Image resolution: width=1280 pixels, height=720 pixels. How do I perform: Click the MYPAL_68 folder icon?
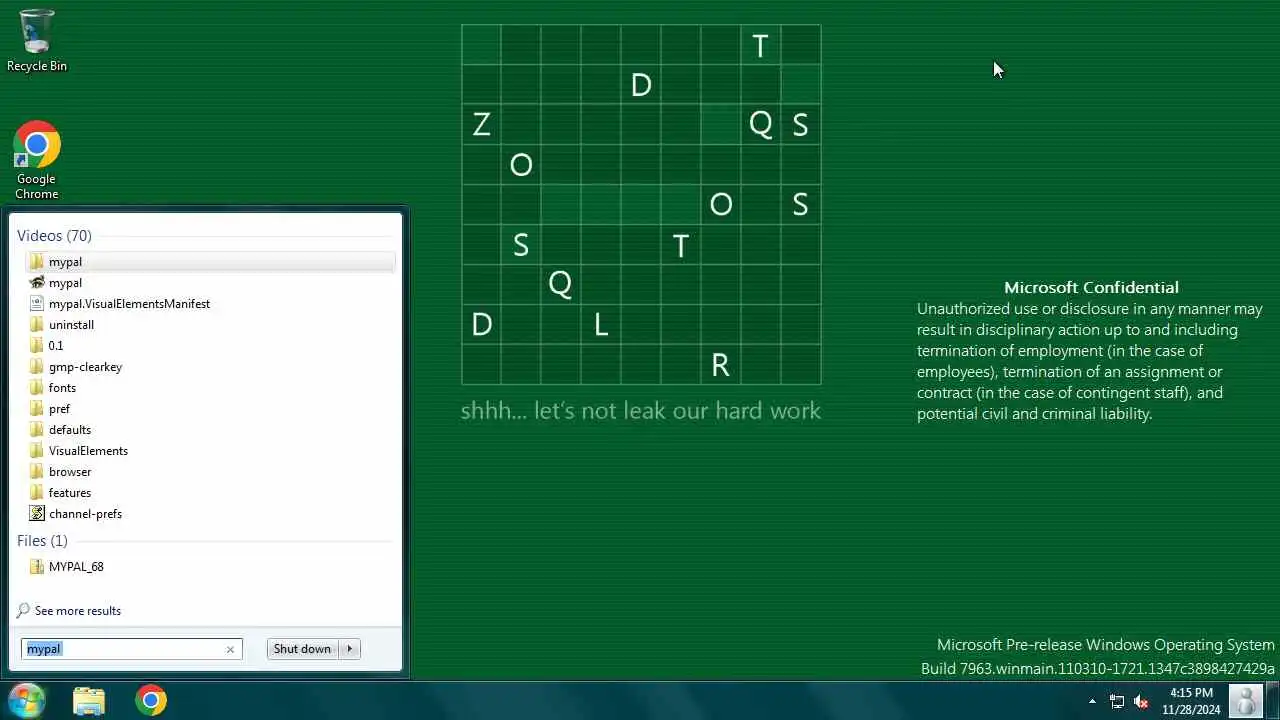37,567
